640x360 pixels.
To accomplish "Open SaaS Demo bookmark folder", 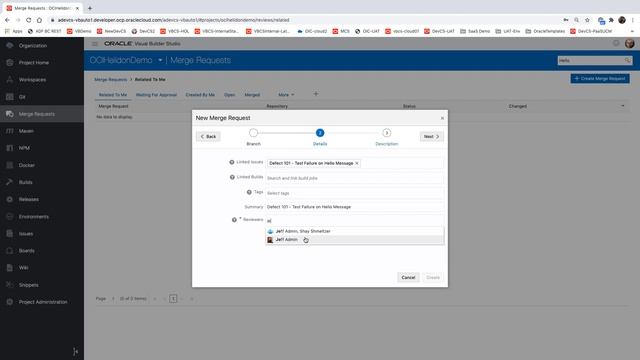I will click(x=475, y=31).
